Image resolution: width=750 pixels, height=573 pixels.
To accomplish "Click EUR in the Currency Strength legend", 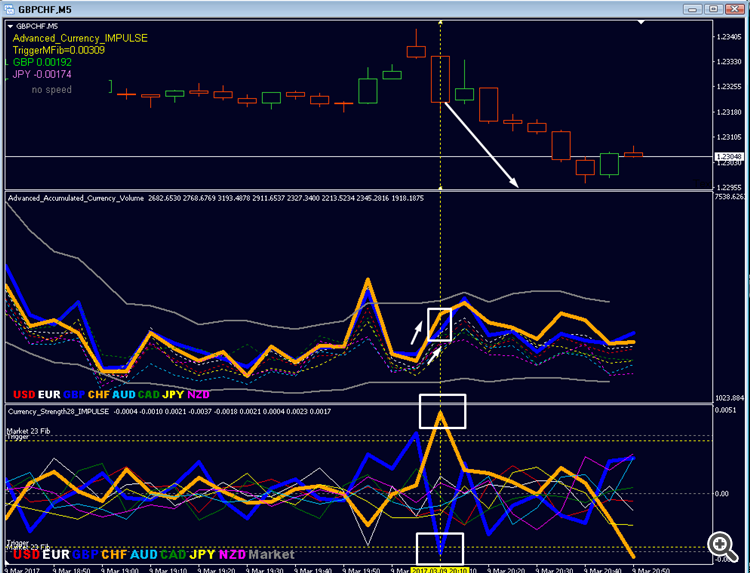I will (56, 555).
